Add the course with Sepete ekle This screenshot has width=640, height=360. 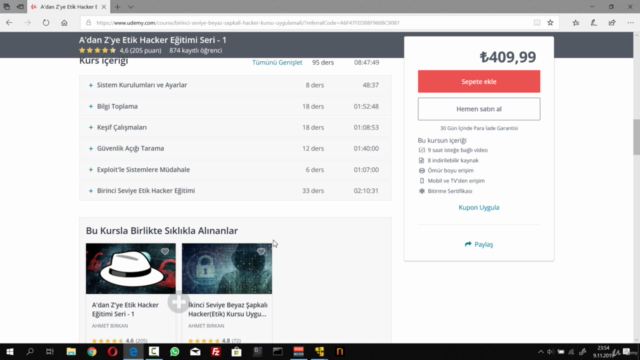[479, 81]
